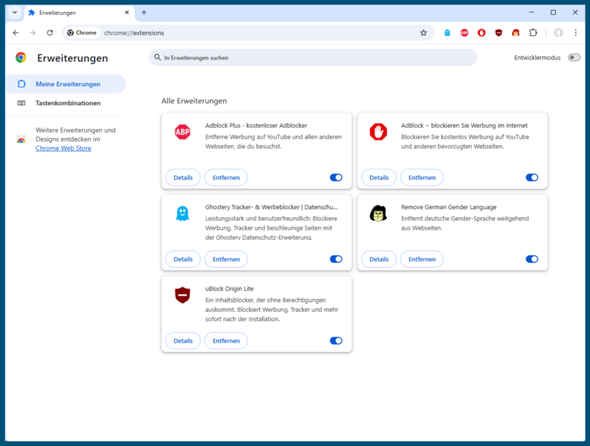The height and width of the screenshot is (446, 590).
Task: Click the Entwicklermodus label
Action: point(537,58)
